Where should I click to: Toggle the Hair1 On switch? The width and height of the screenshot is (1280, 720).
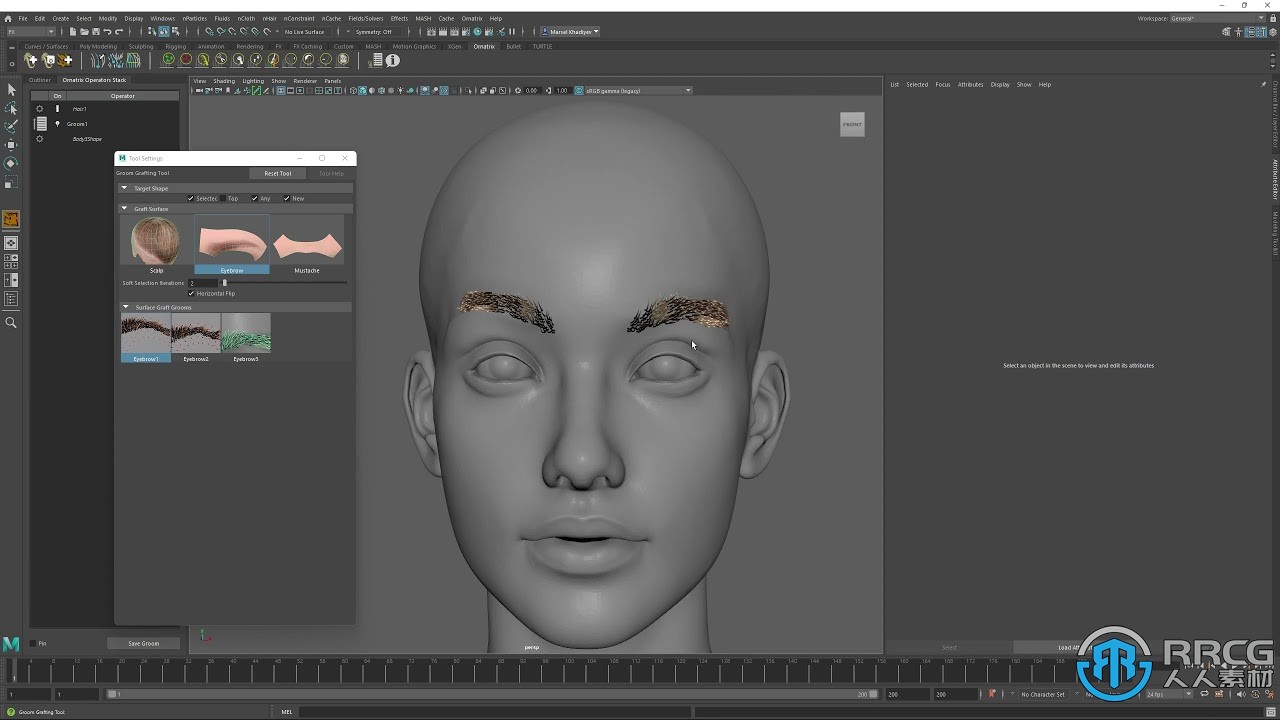[x=57, y=109]
